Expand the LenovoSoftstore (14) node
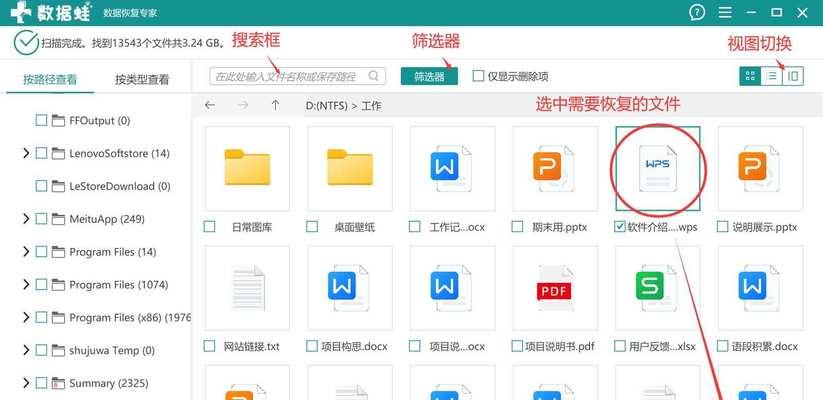 tap(25, 153)
